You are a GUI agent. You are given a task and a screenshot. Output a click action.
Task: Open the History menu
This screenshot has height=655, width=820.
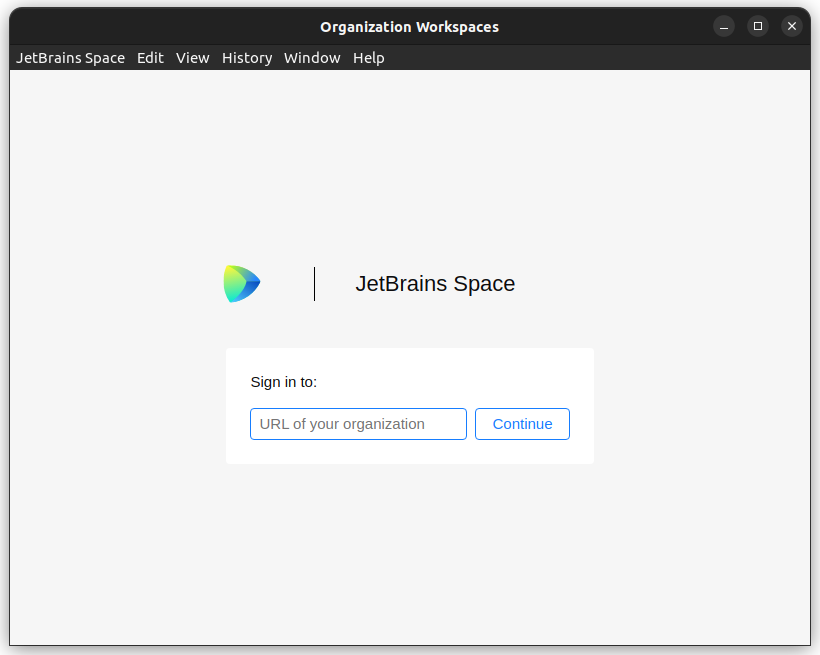(x=247, y=58)
